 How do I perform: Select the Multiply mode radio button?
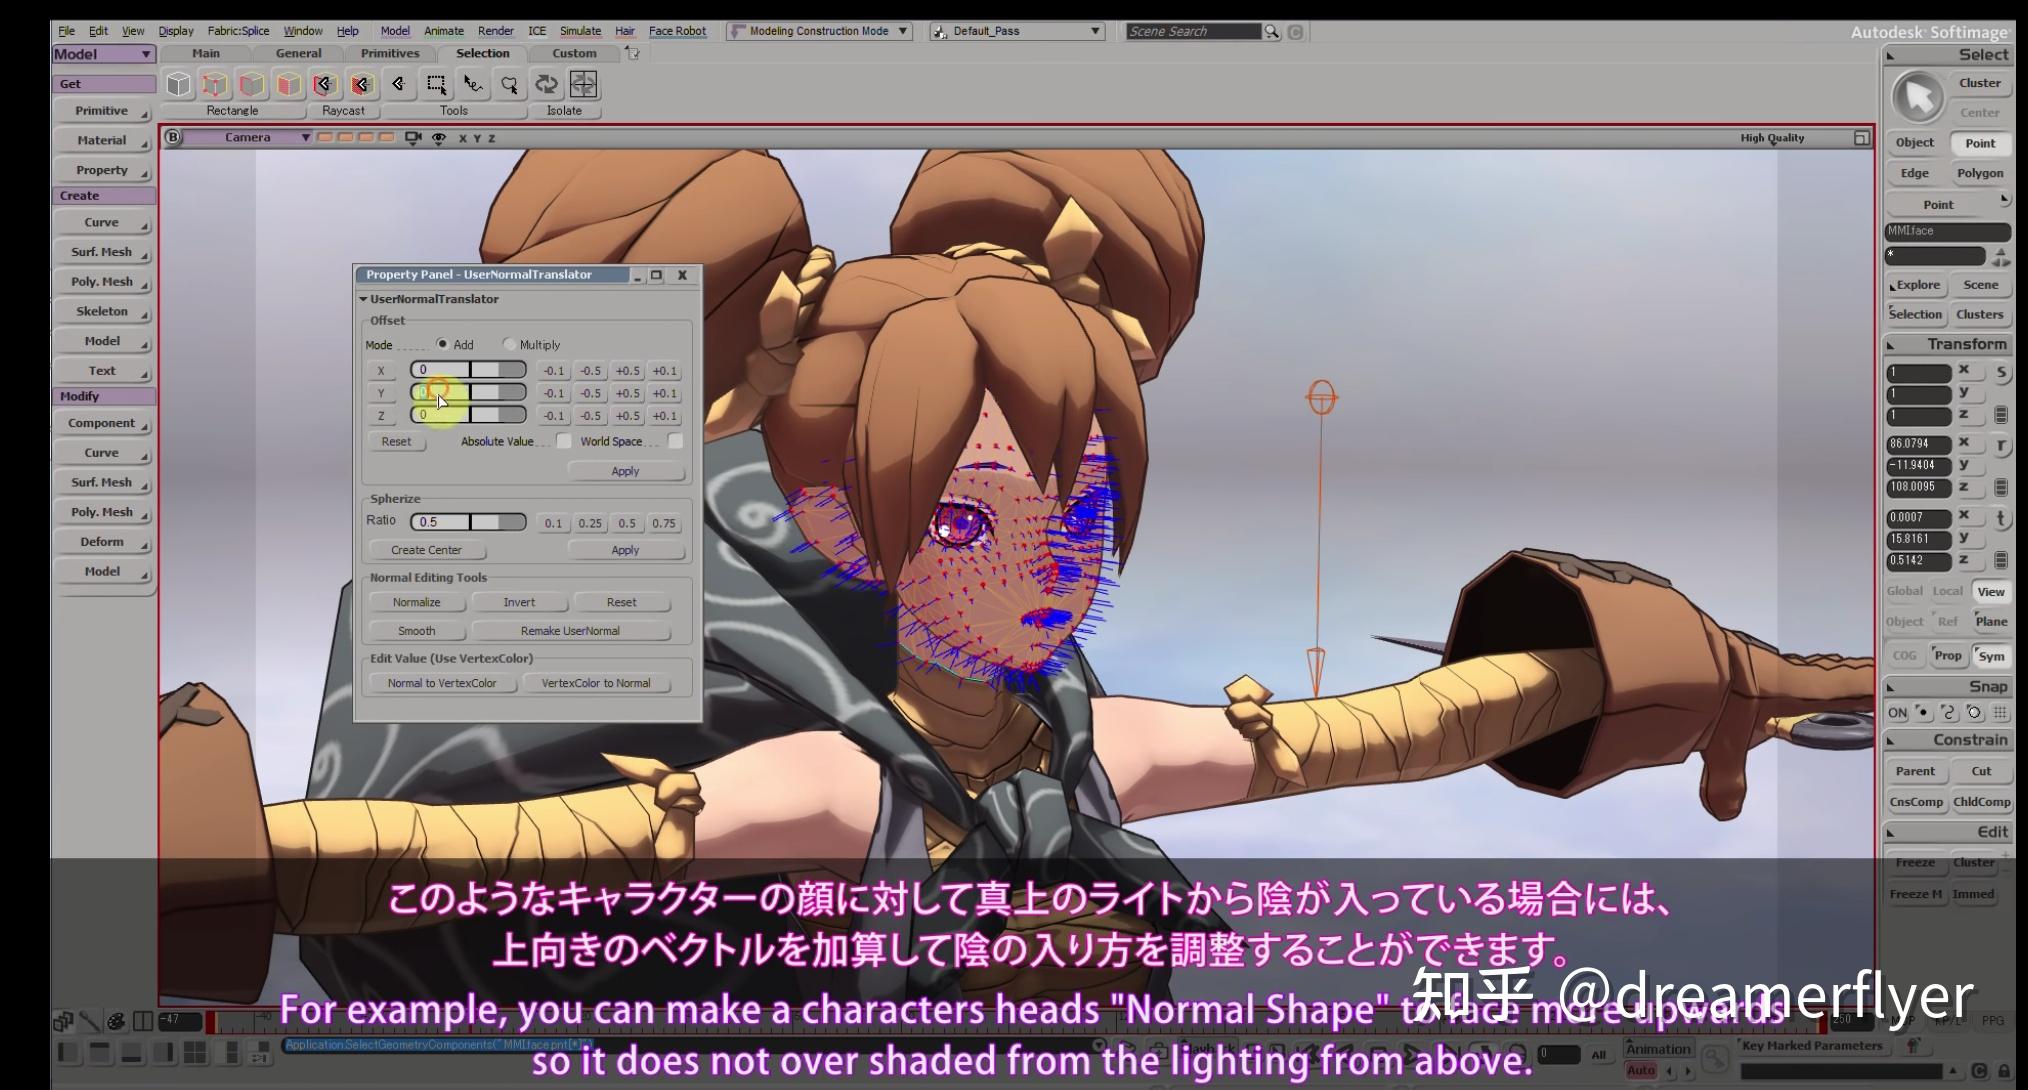click(x=510, y=344)
